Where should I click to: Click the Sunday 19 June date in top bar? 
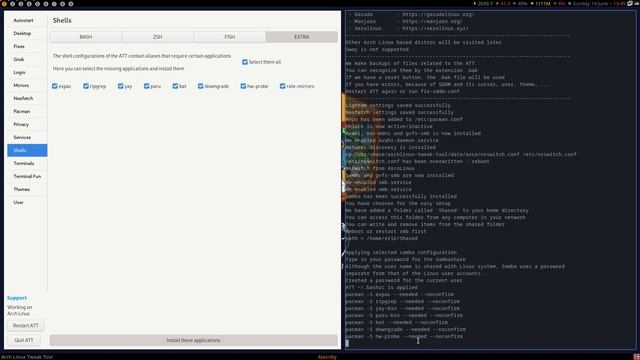(591, 4)
